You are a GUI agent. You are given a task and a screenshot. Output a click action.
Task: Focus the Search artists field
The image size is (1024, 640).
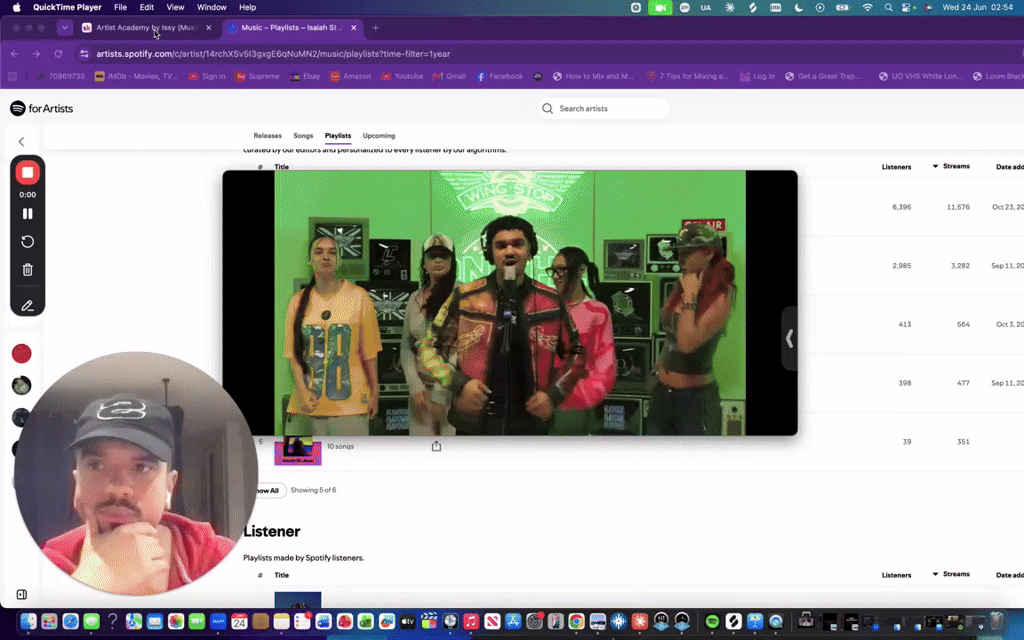coord(603,108)
